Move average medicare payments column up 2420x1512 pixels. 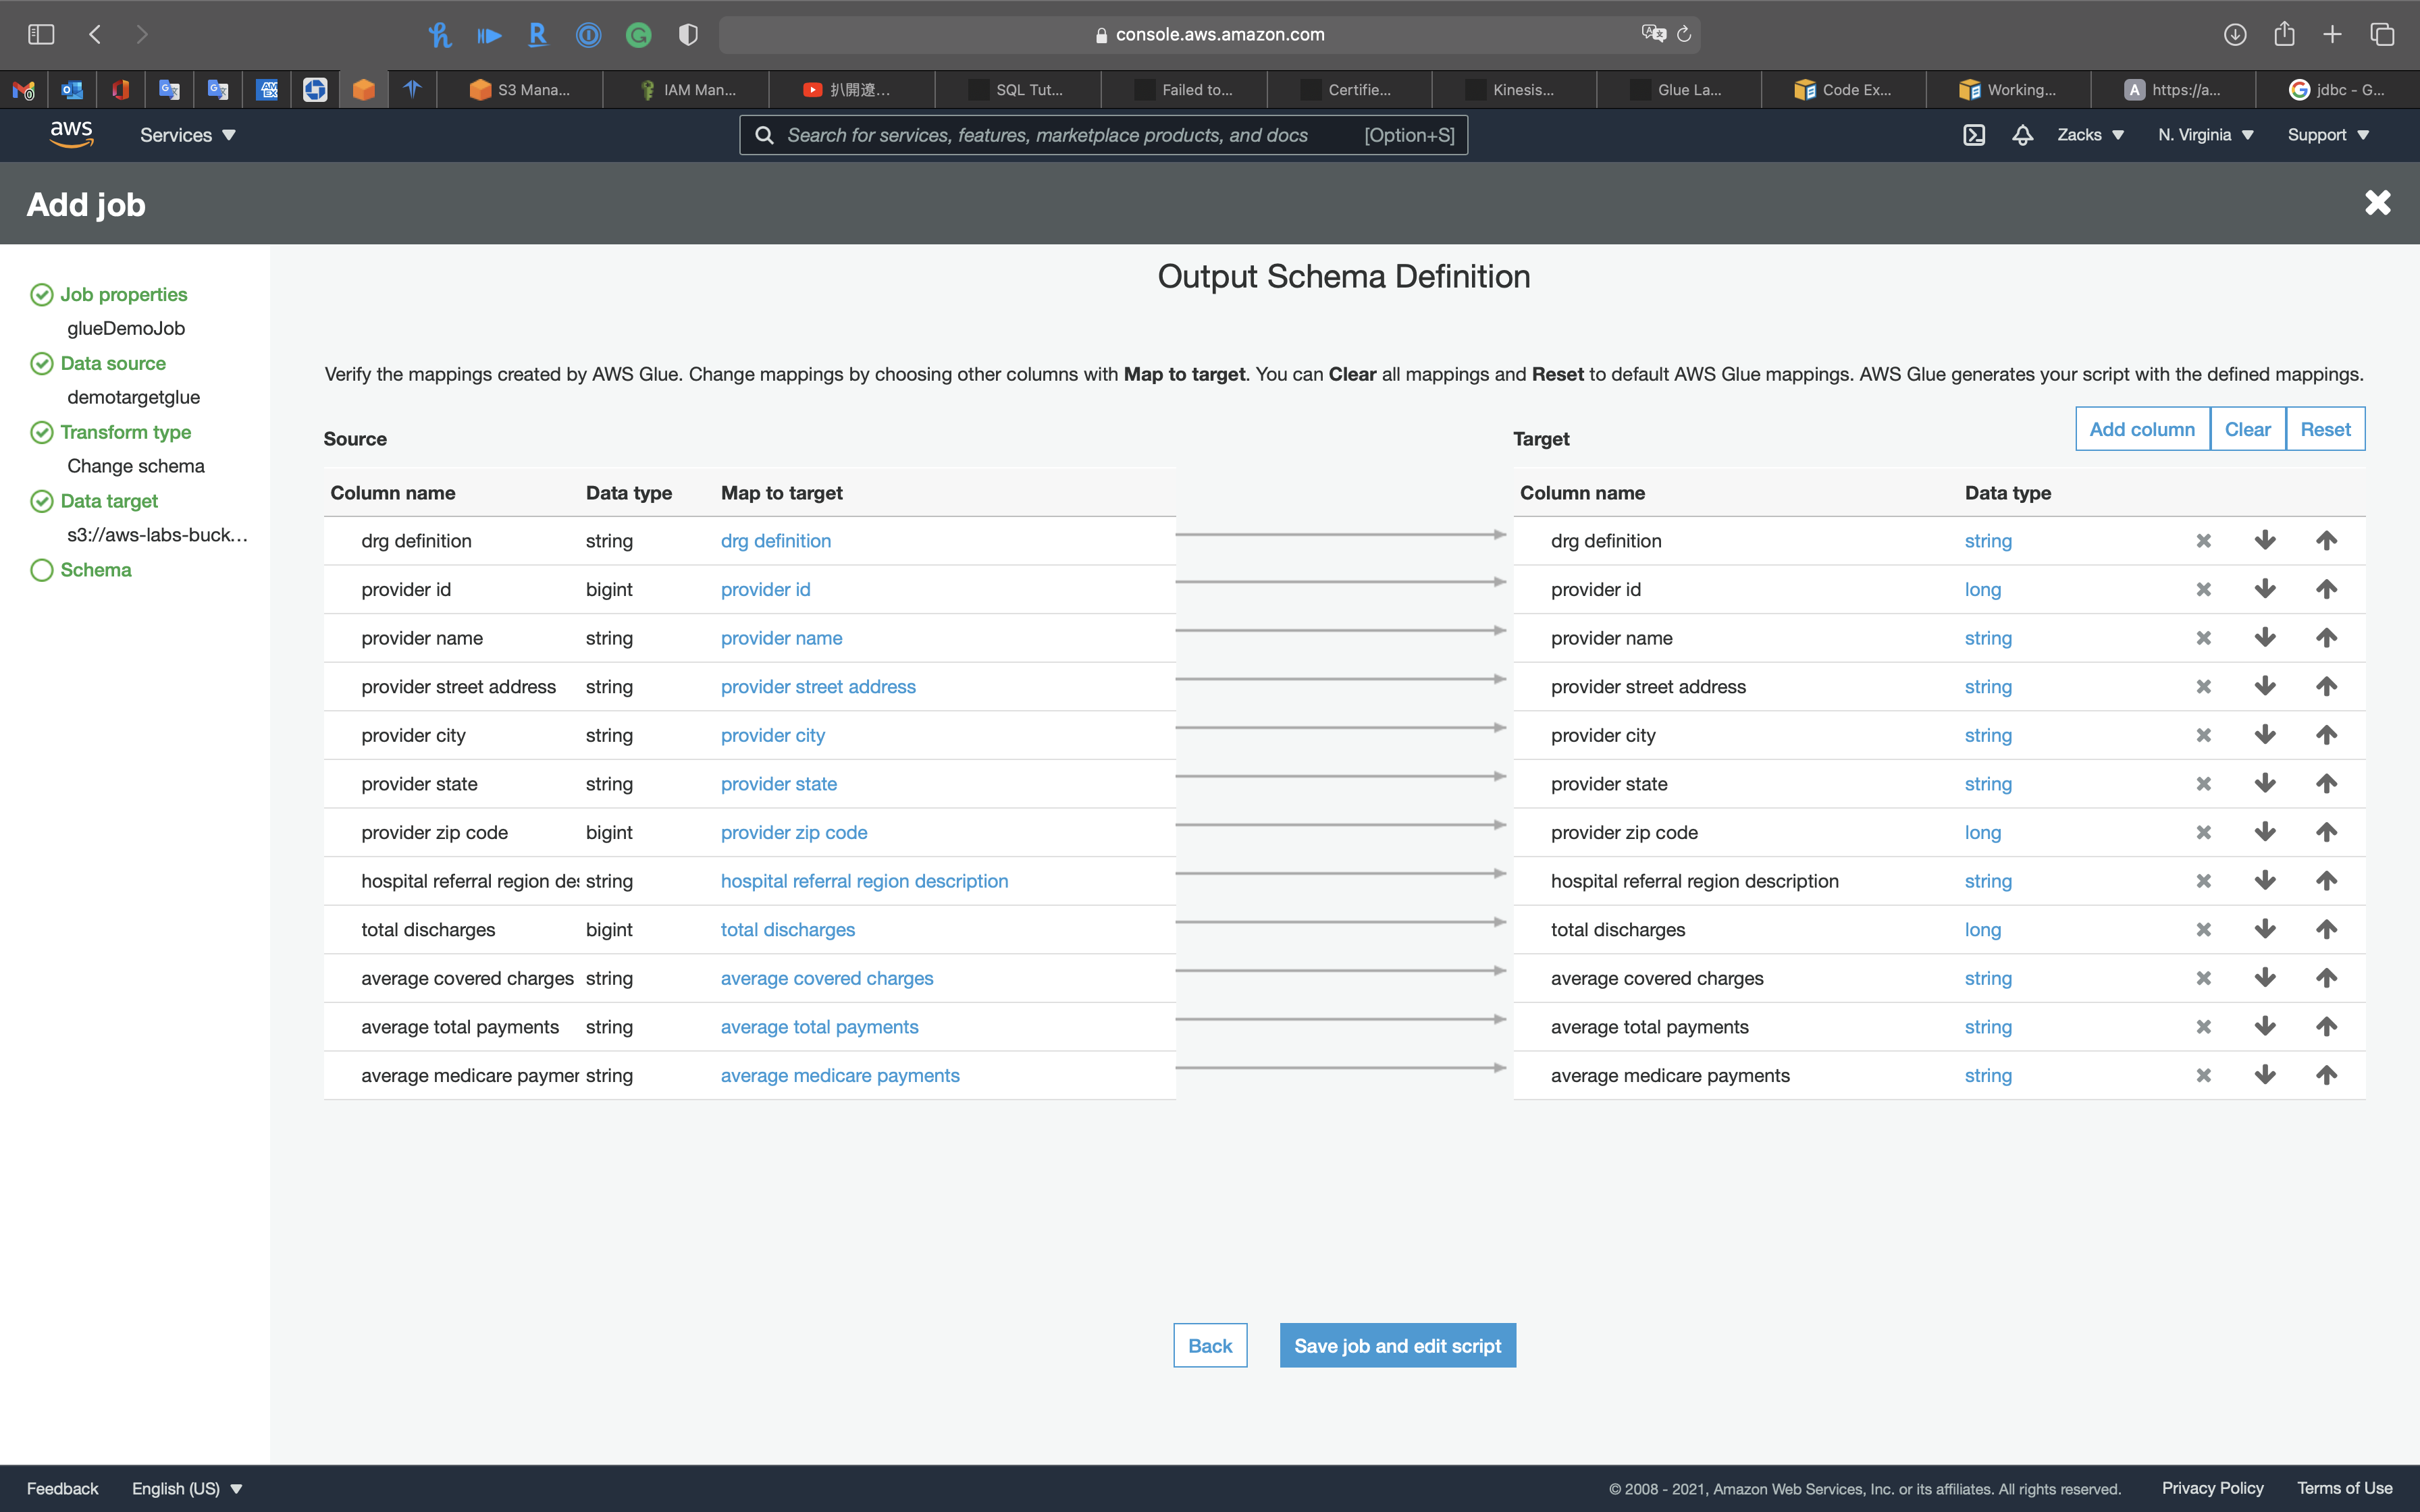point(2326,1075)
